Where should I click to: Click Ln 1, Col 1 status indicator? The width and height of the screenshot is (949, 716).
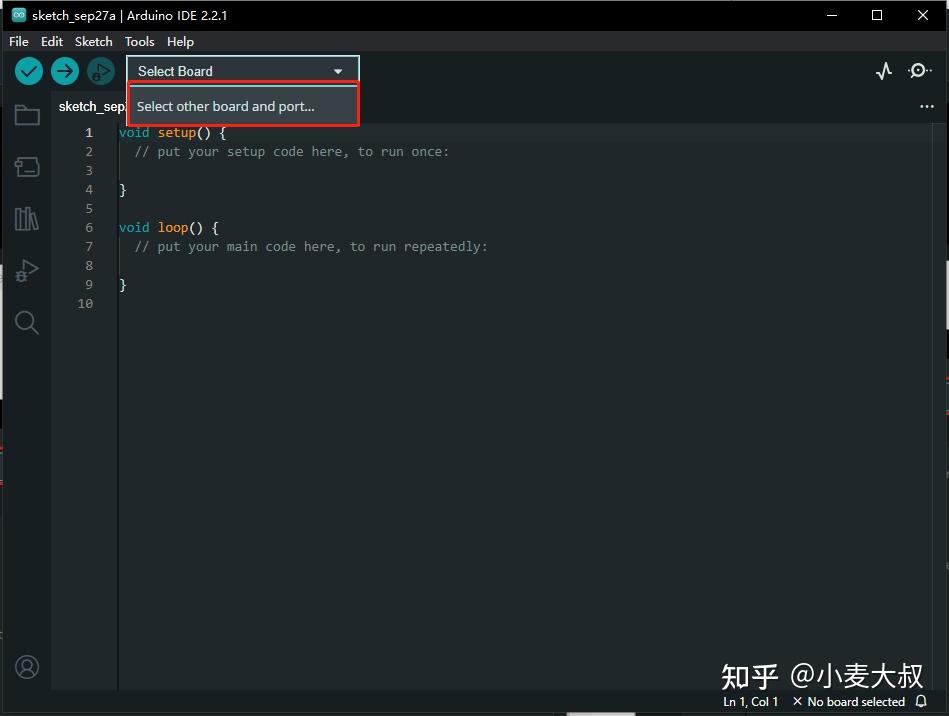[x=749, y=701]
